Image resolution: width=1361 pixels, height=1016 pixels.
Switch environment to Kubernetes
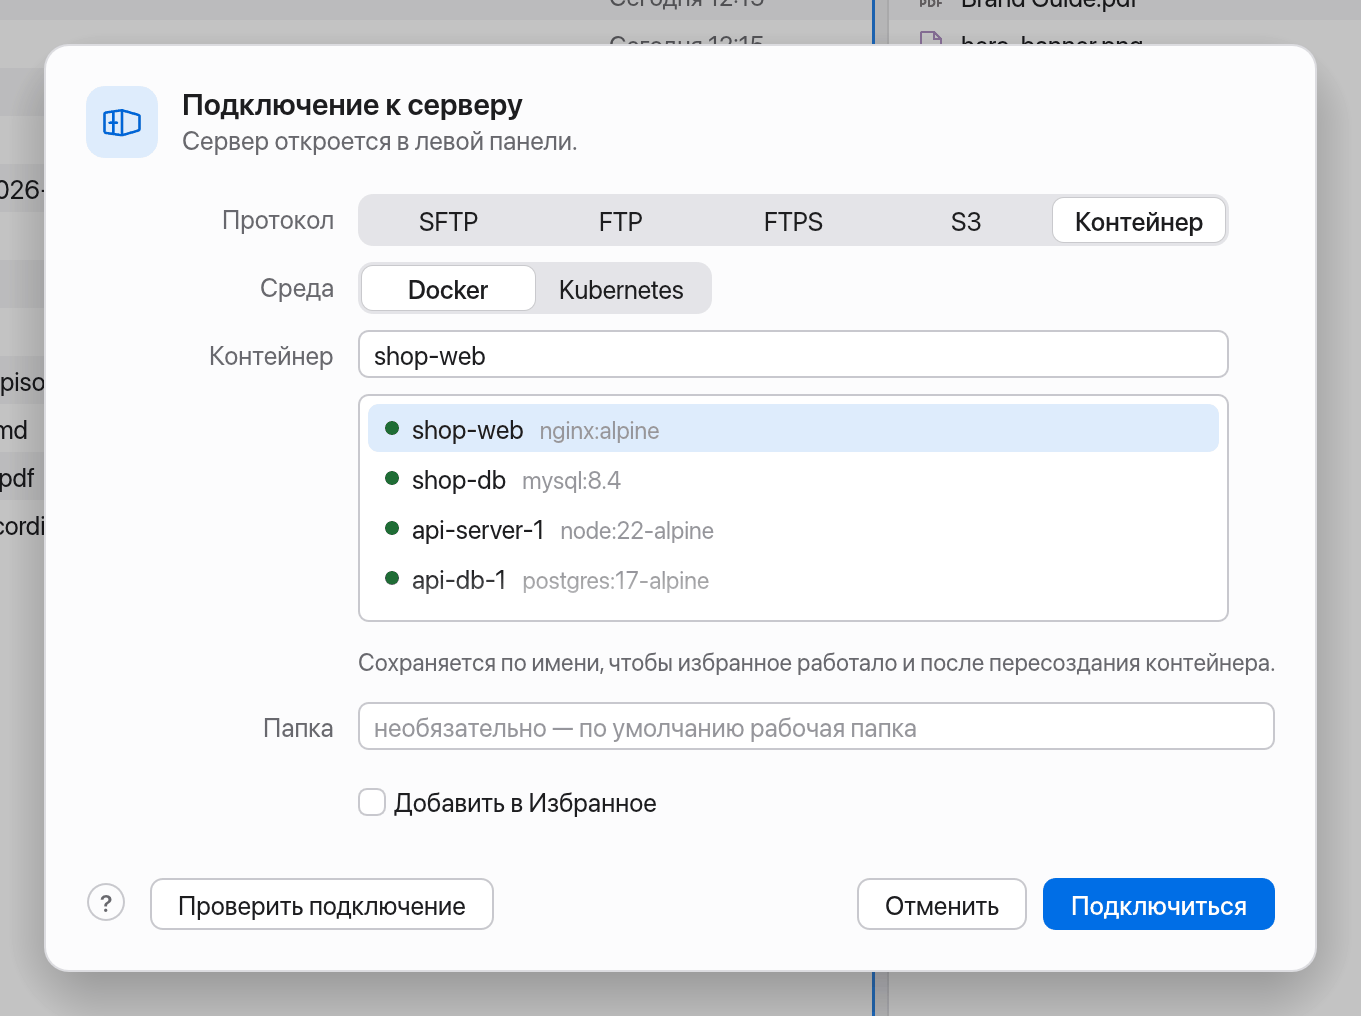pyautogui.click(x=621, y=289)
